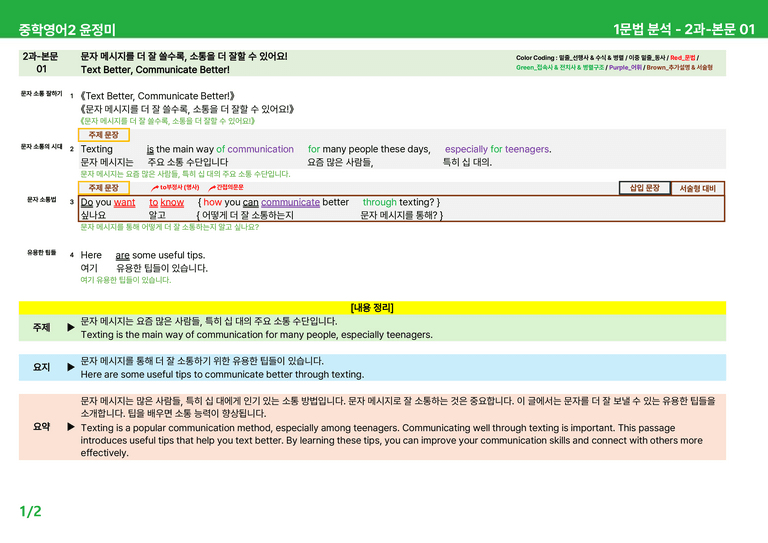The width and height of the screenshot is (768, 543).
Task: Click the yellow [내용 정리] heading bar
Action: (372, 307)
